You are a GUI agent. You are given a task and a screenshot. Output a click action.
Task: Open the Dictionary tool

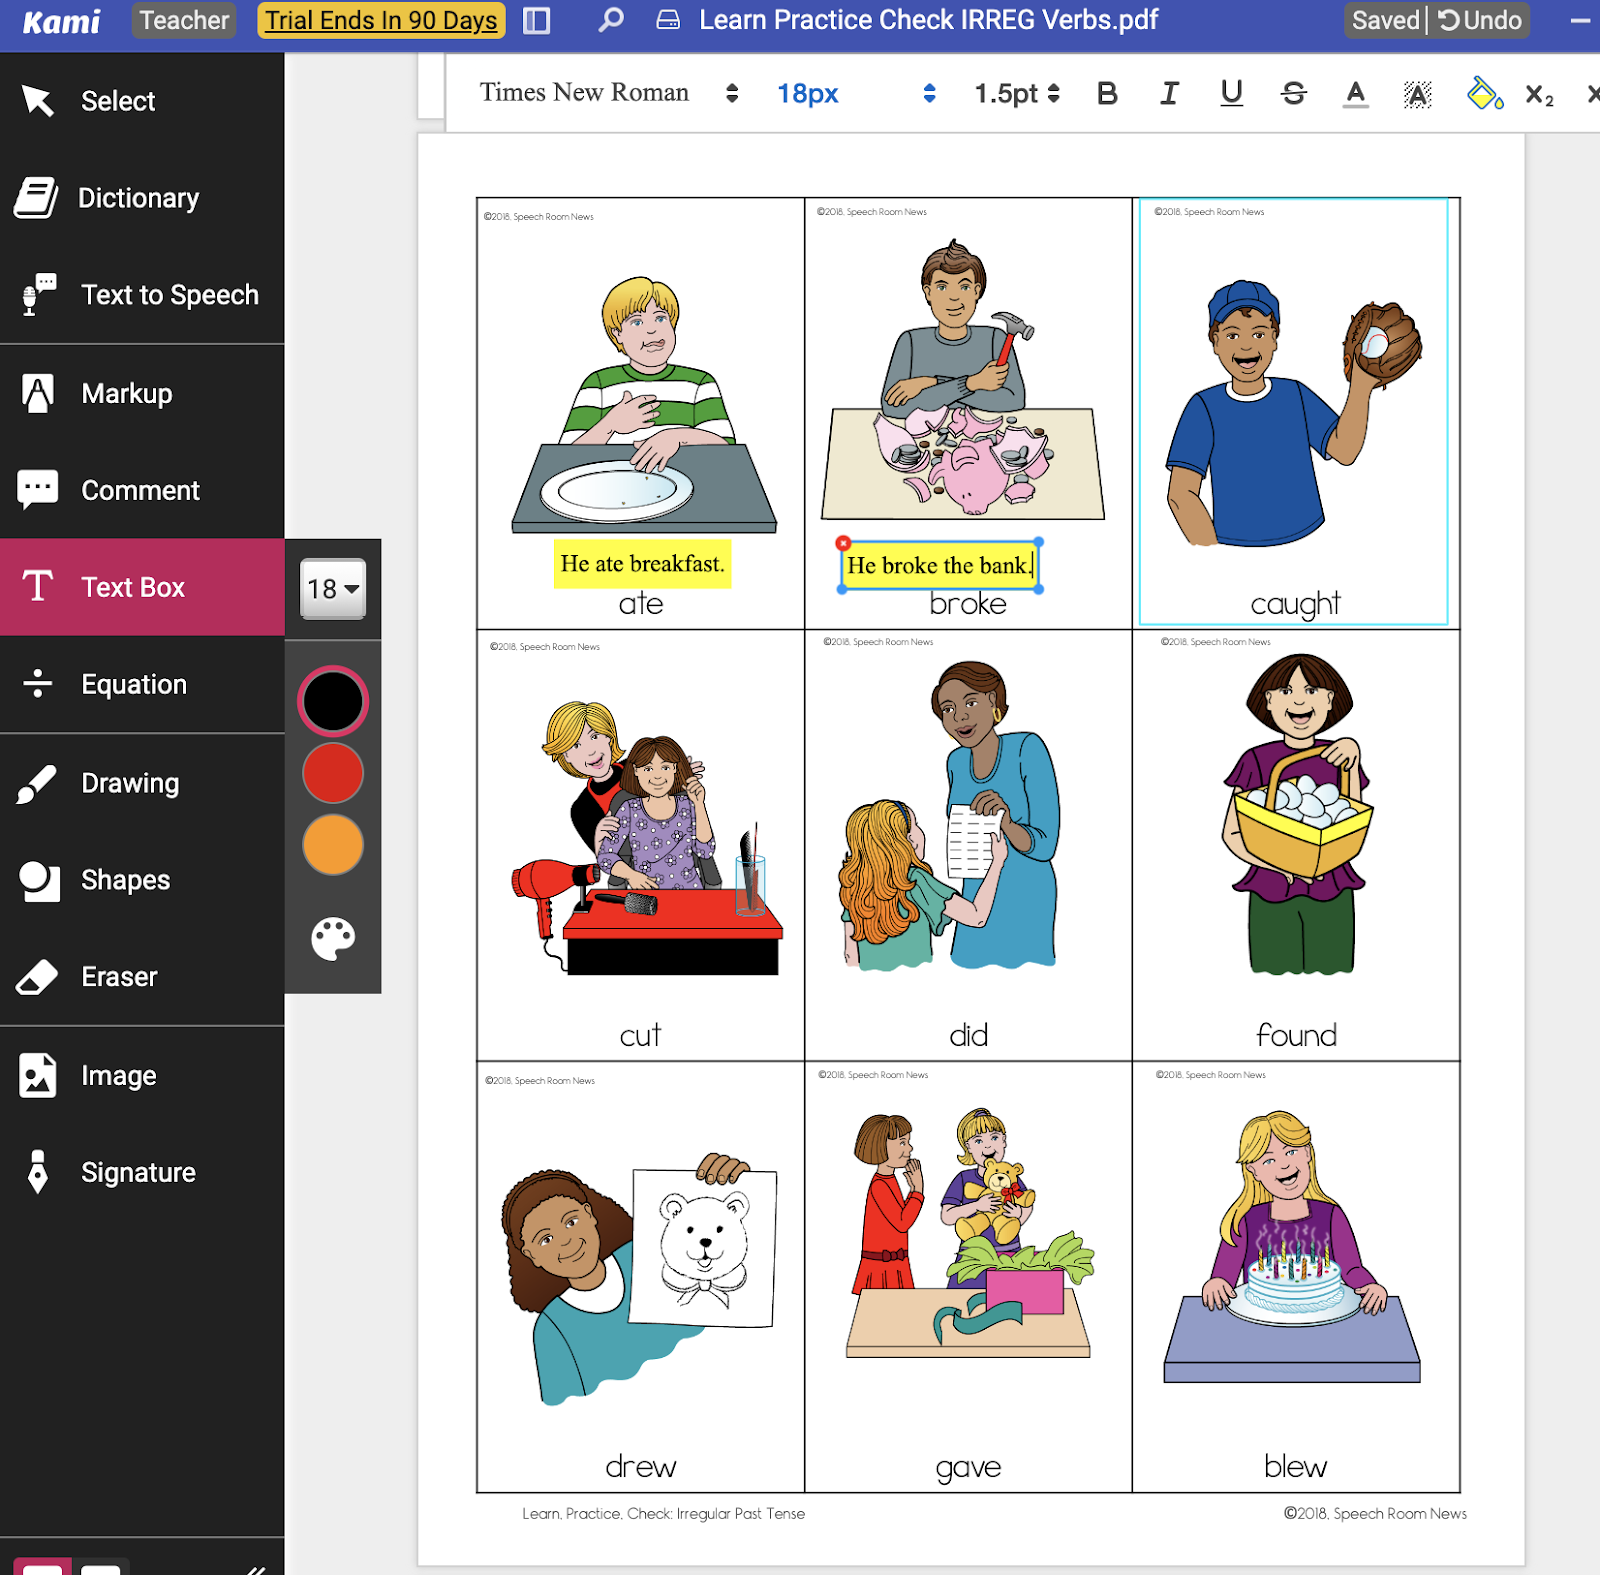(142, 198)
